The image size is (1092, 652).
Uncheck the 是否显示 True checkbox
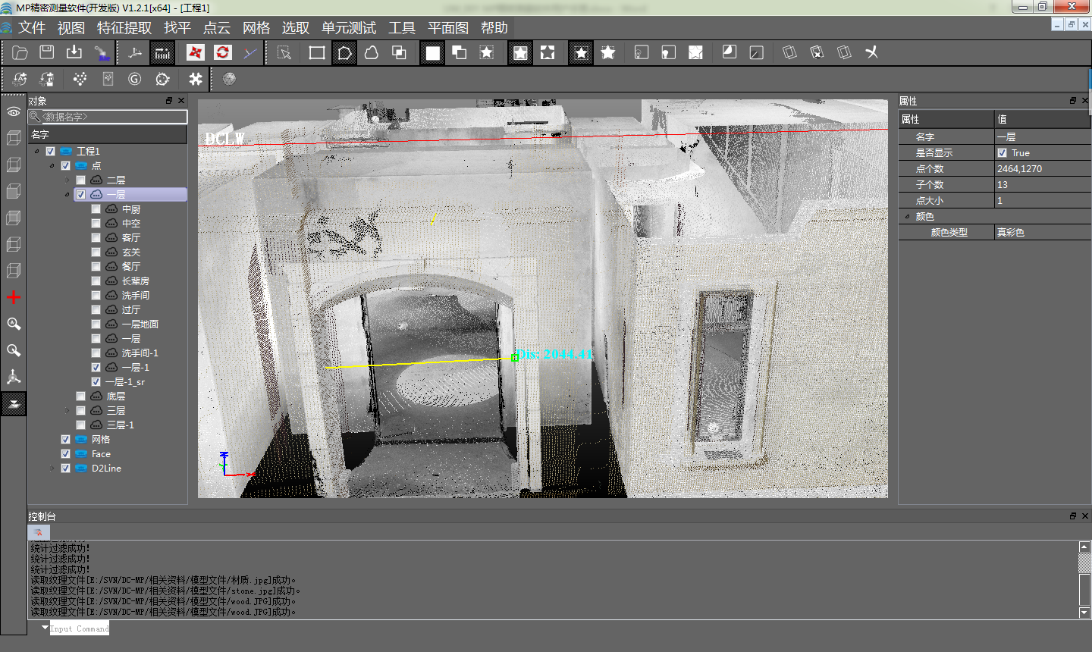[x=1002, y=153]
